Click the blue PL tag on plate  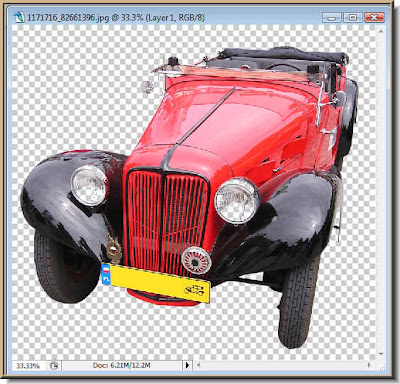point(106,274)
